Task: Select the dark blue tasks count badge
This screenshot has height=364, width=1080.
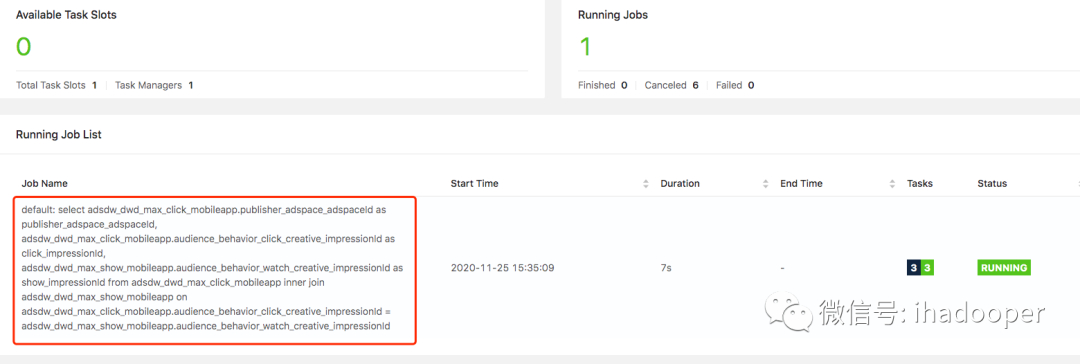Action: tap(913, 268)
